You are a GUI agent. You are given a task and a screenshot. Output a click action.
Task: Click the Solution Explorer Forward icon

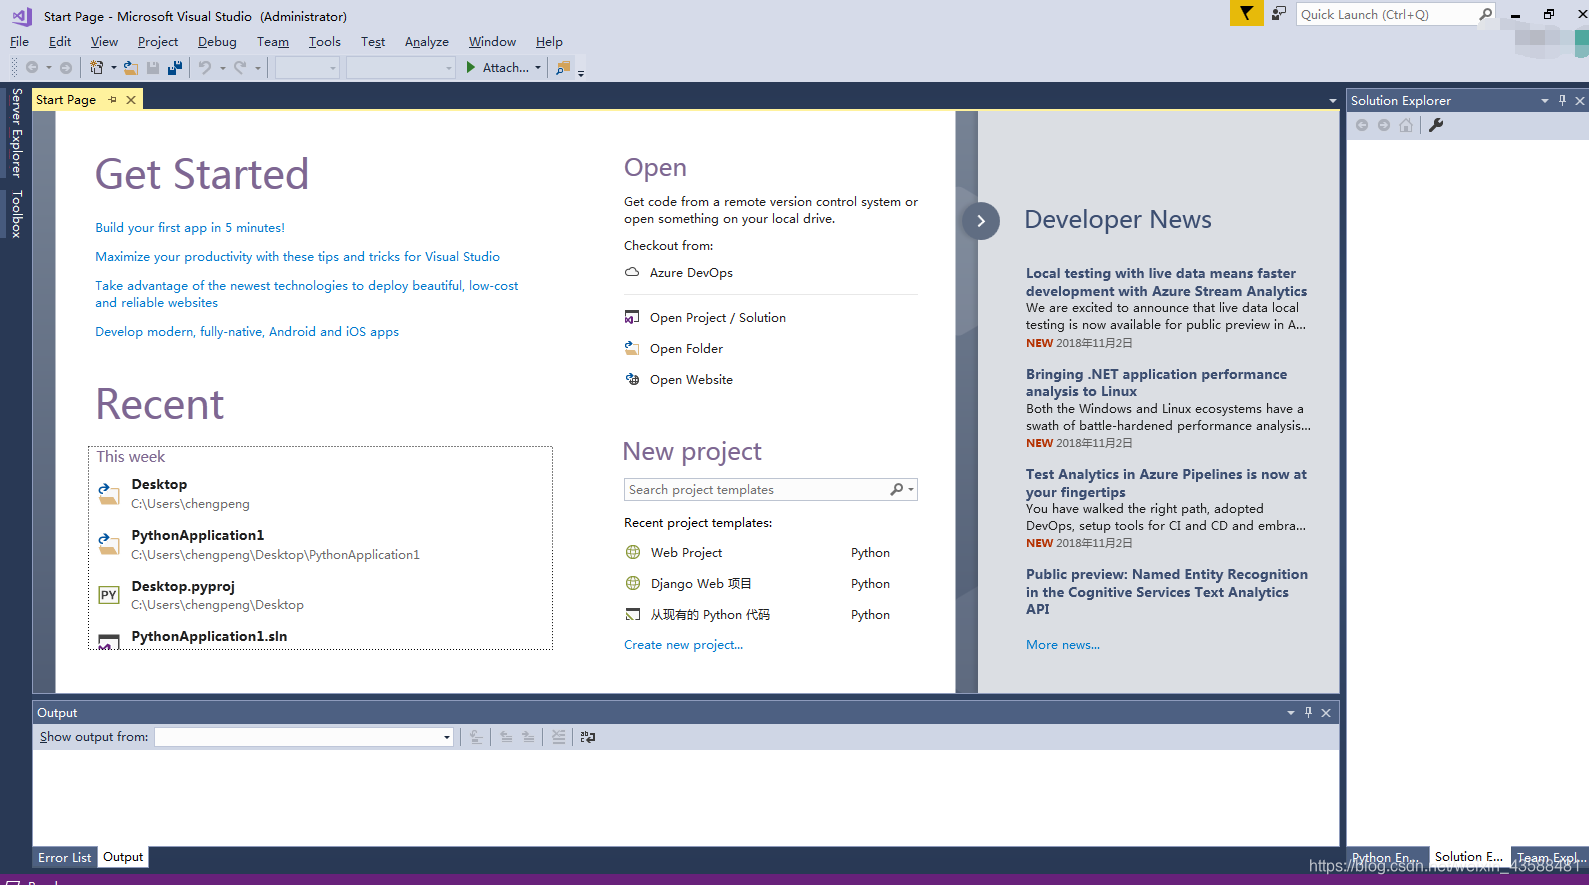click(1384, 125)
